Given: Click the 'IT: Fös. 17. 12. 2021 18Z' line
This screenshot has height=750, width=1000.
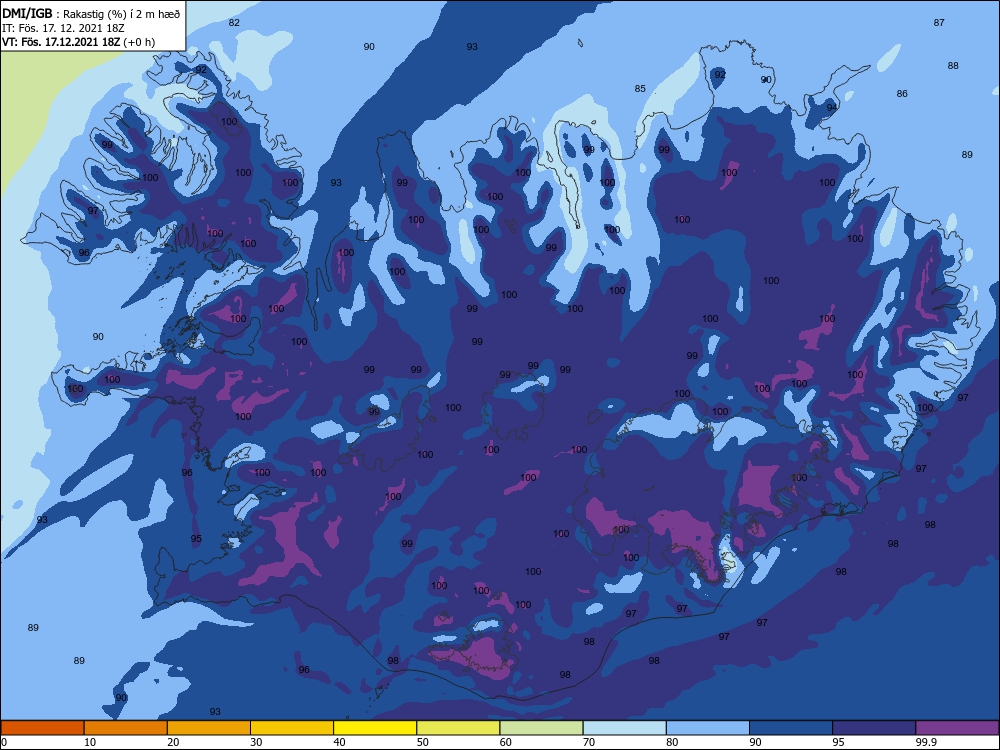Looking at the screenshot, I should pyautogui.click(x=63, y=28).
